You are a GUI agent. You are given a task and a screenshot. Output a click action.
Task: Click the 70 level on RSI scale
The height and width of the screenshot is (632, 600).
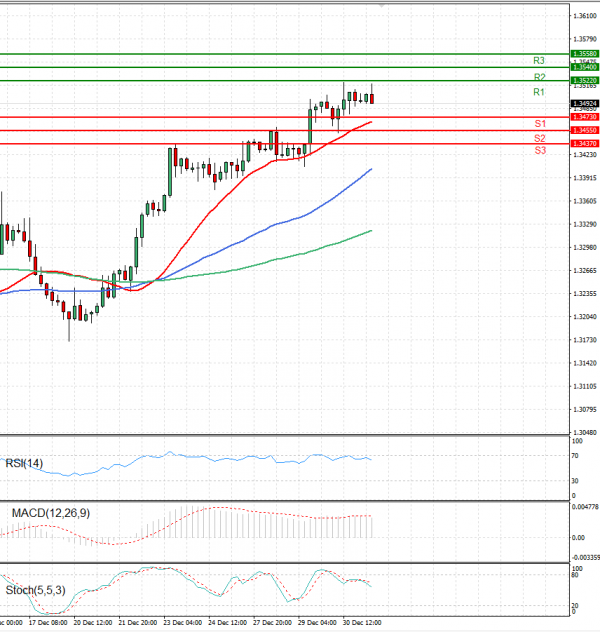coord(575,456)
